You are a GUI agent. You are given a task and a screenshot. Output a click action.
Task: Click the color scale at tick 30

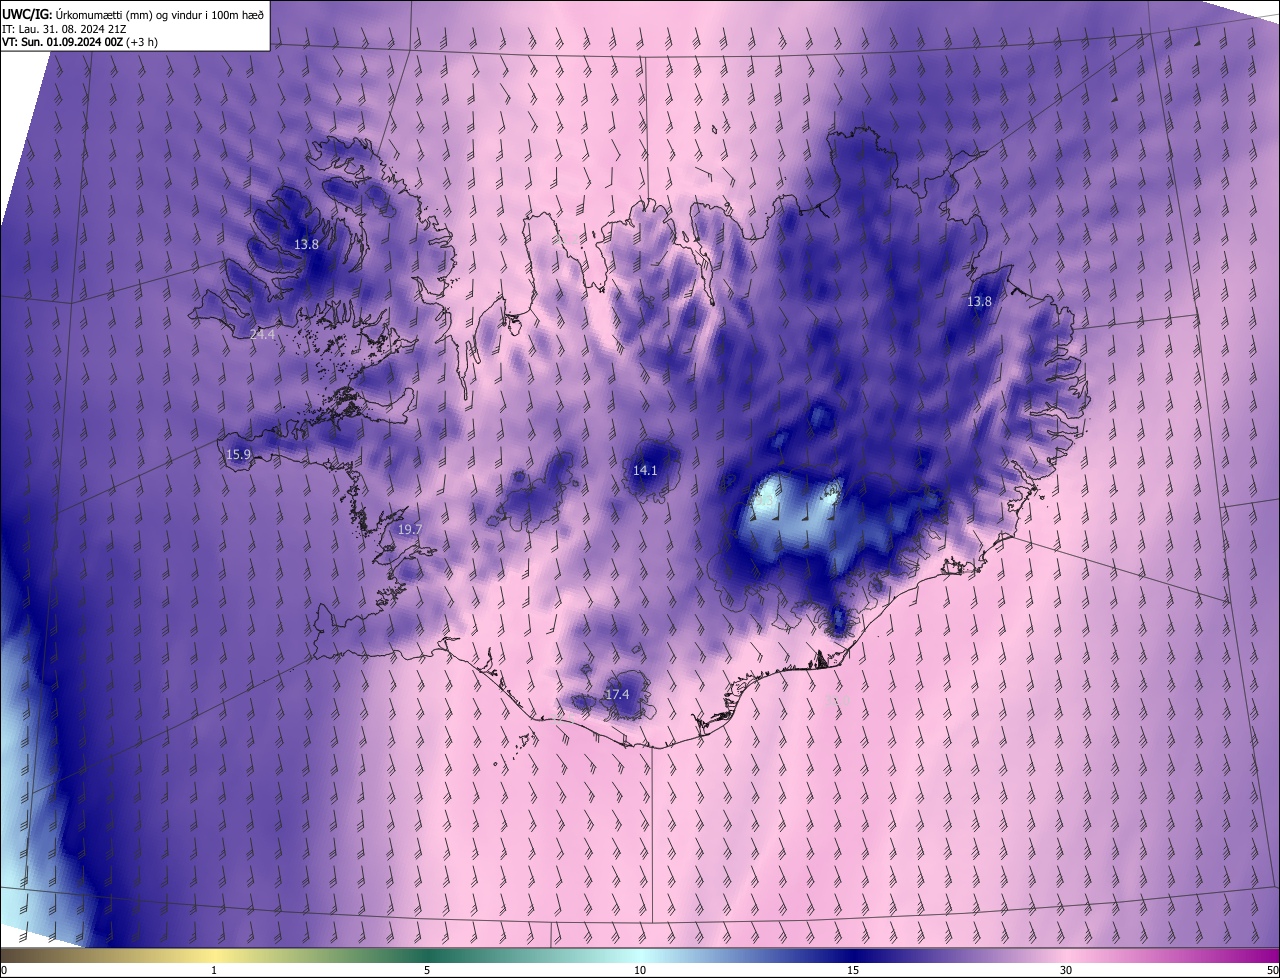1066,970
